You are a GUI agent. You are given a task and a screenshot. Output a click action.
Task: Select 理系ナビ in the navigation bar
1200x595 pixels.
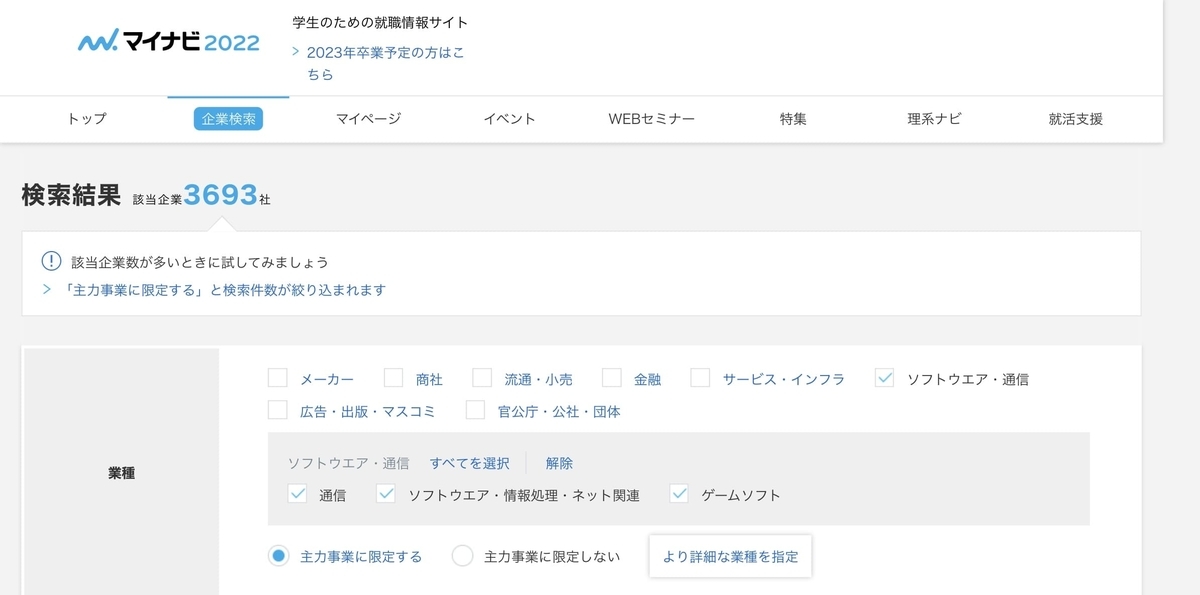click(936, 118)
